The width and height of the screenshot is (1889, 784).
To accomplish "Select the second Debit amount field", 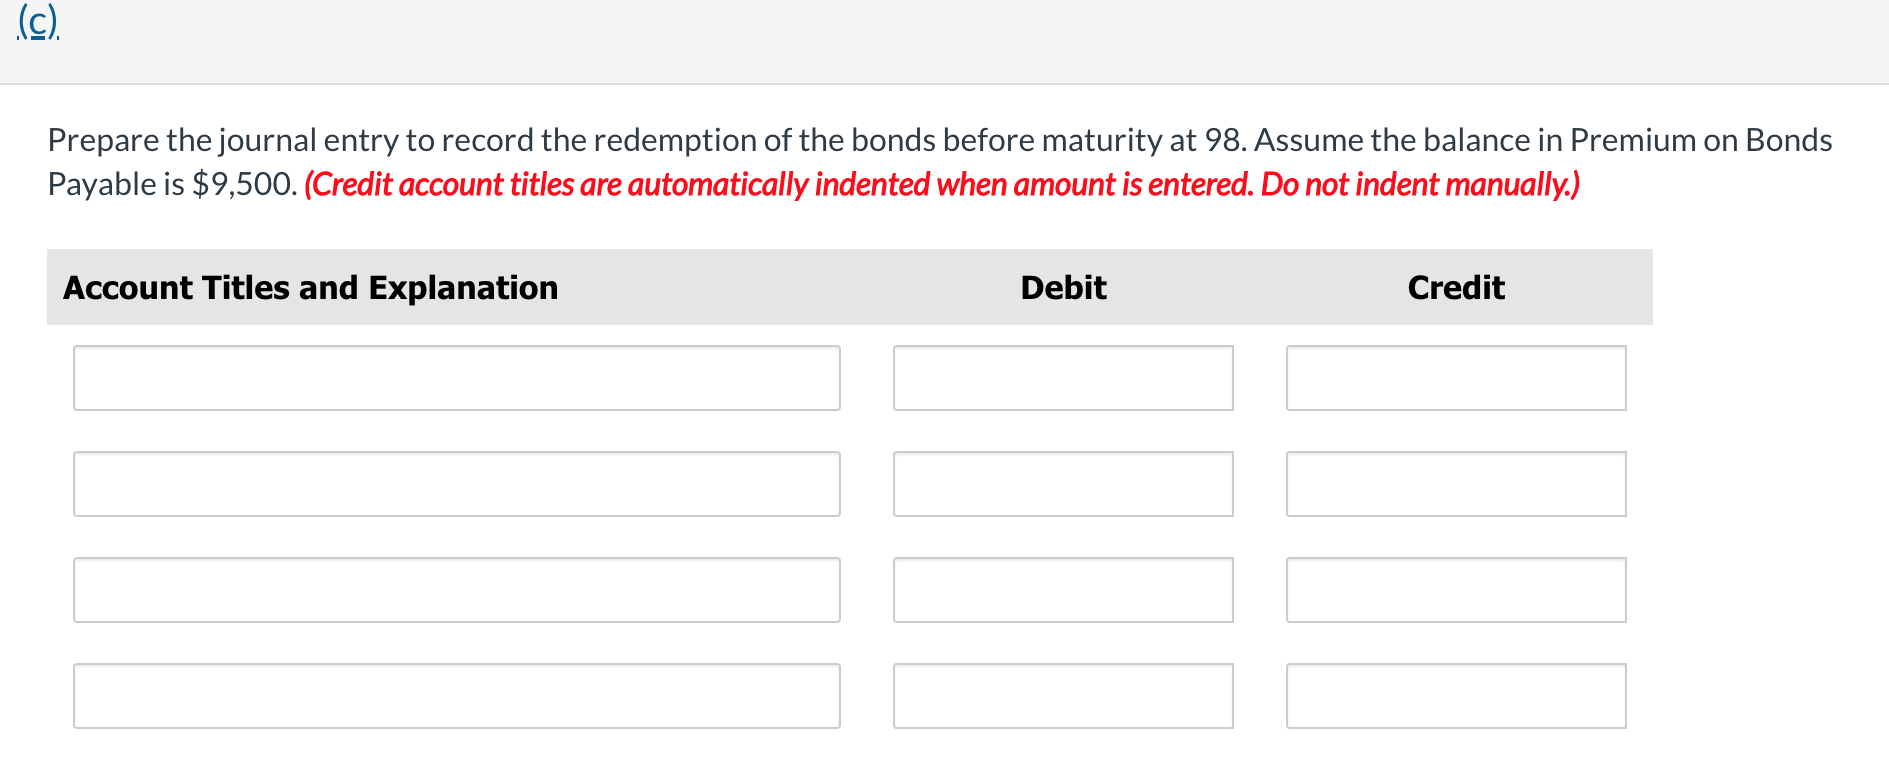I will coord(1062,484).
